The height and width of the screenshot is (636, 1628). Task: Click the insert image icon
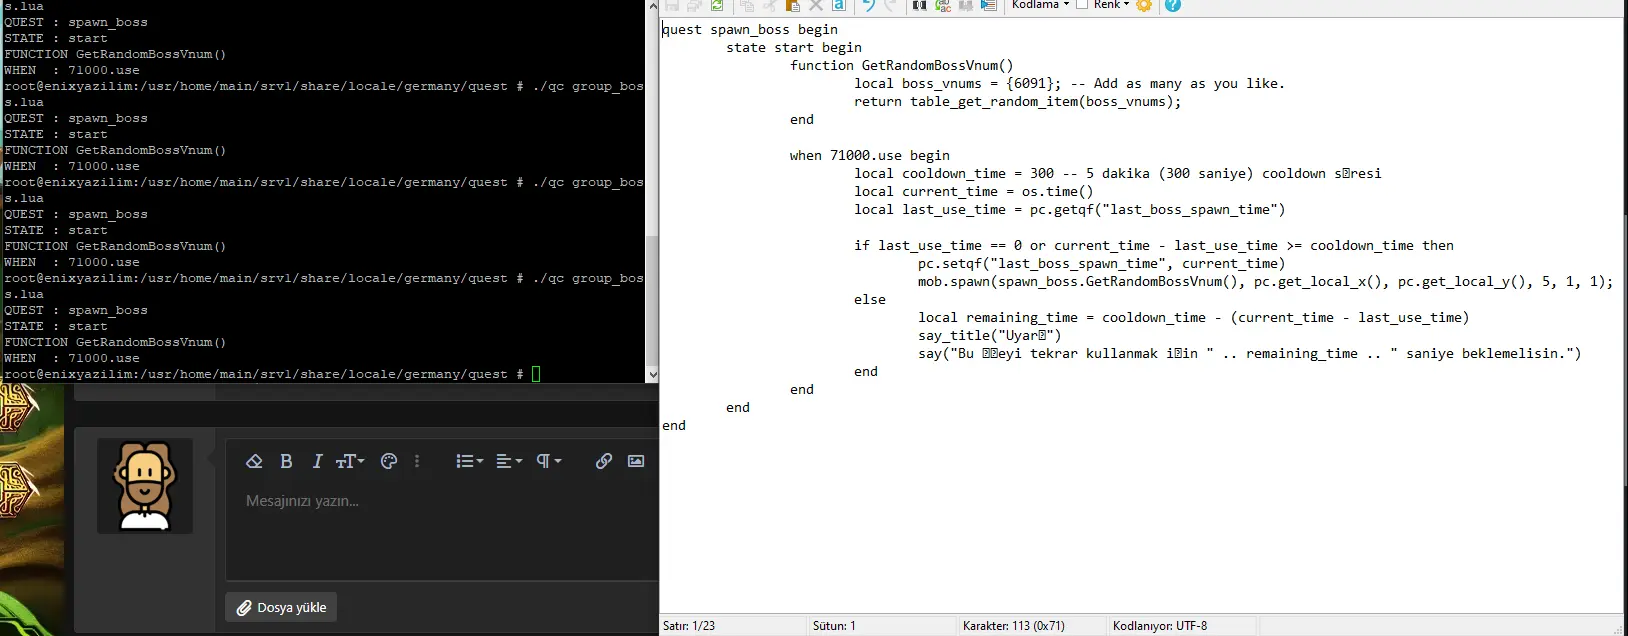(x=636, y=461)
